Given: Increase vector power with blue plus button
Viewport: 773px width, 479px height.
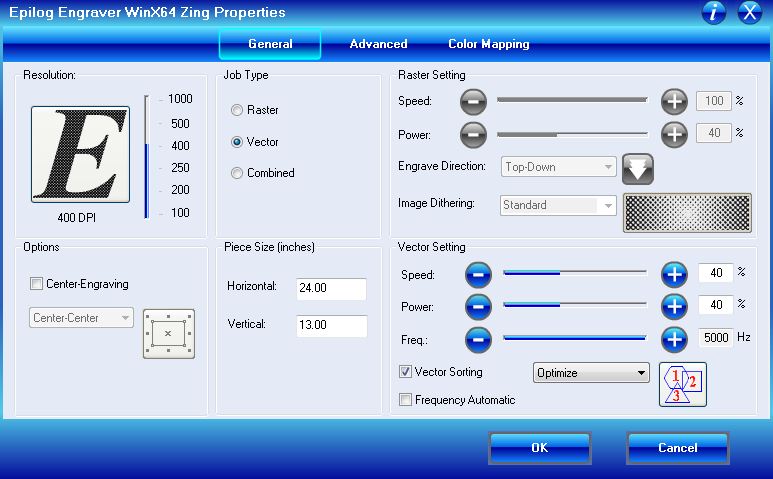Looking at the screenshot, I should pos(674,307).
